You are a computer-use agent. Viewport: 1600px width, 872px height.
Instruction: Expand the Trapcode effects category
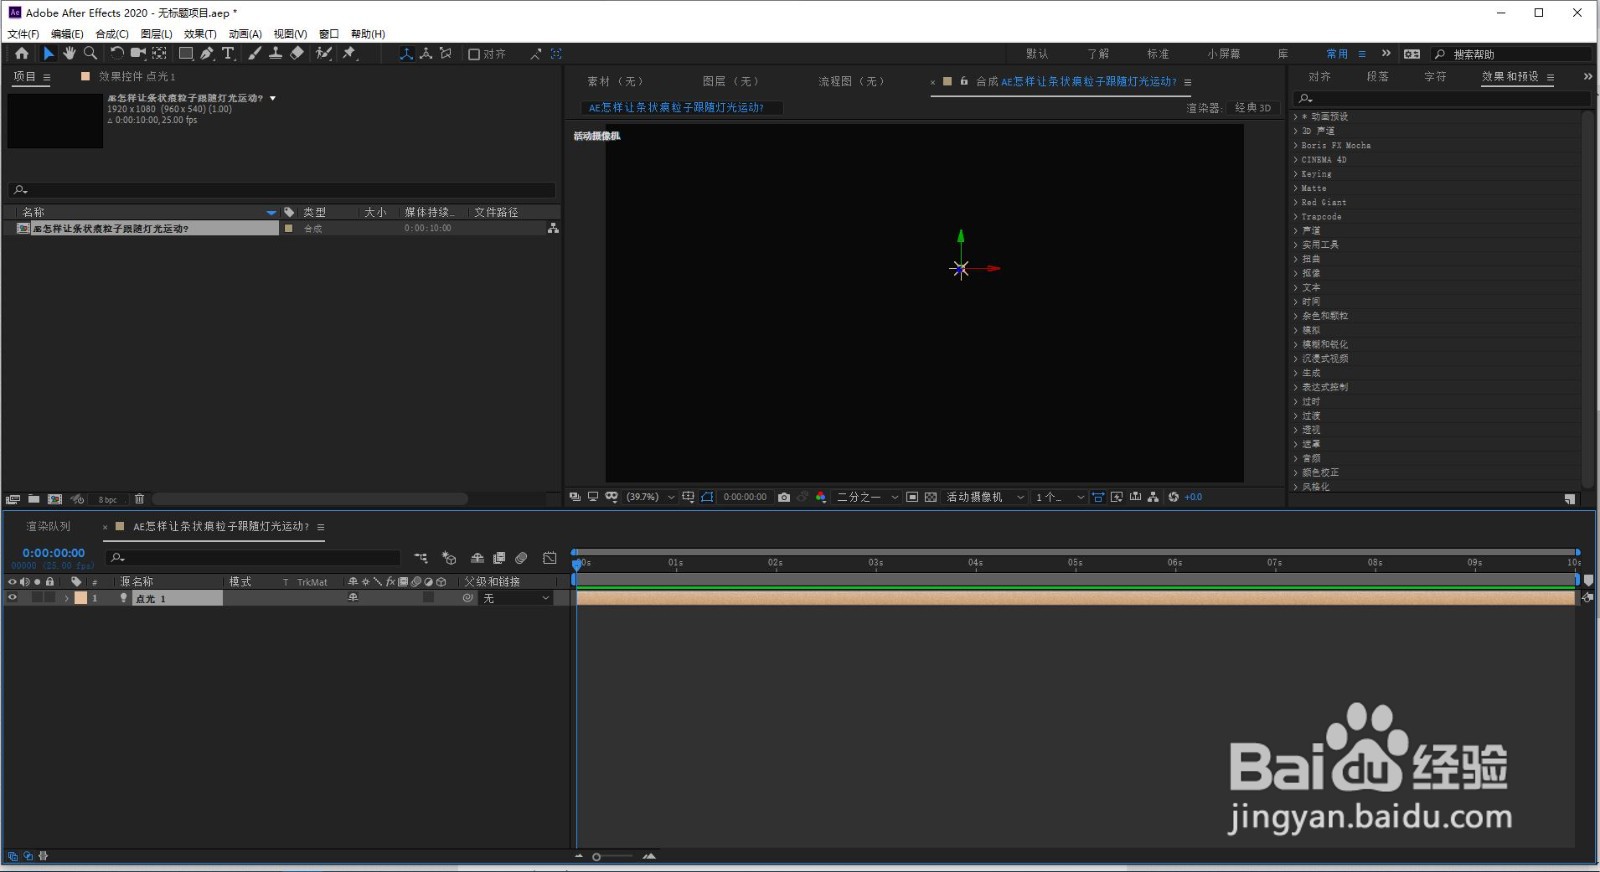click(1296, 217)
